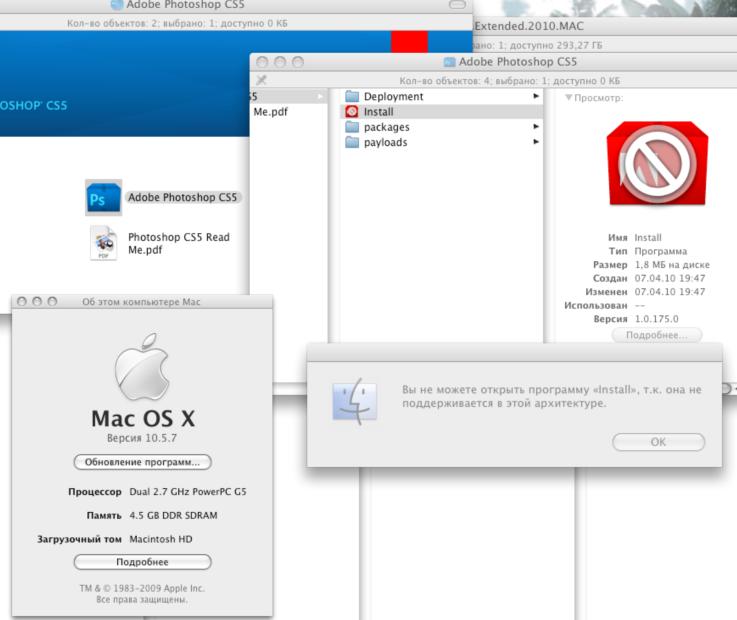Click the Mac OS X heading
Viewport: 737px width, 620px height.
click(x=143, y=418)
